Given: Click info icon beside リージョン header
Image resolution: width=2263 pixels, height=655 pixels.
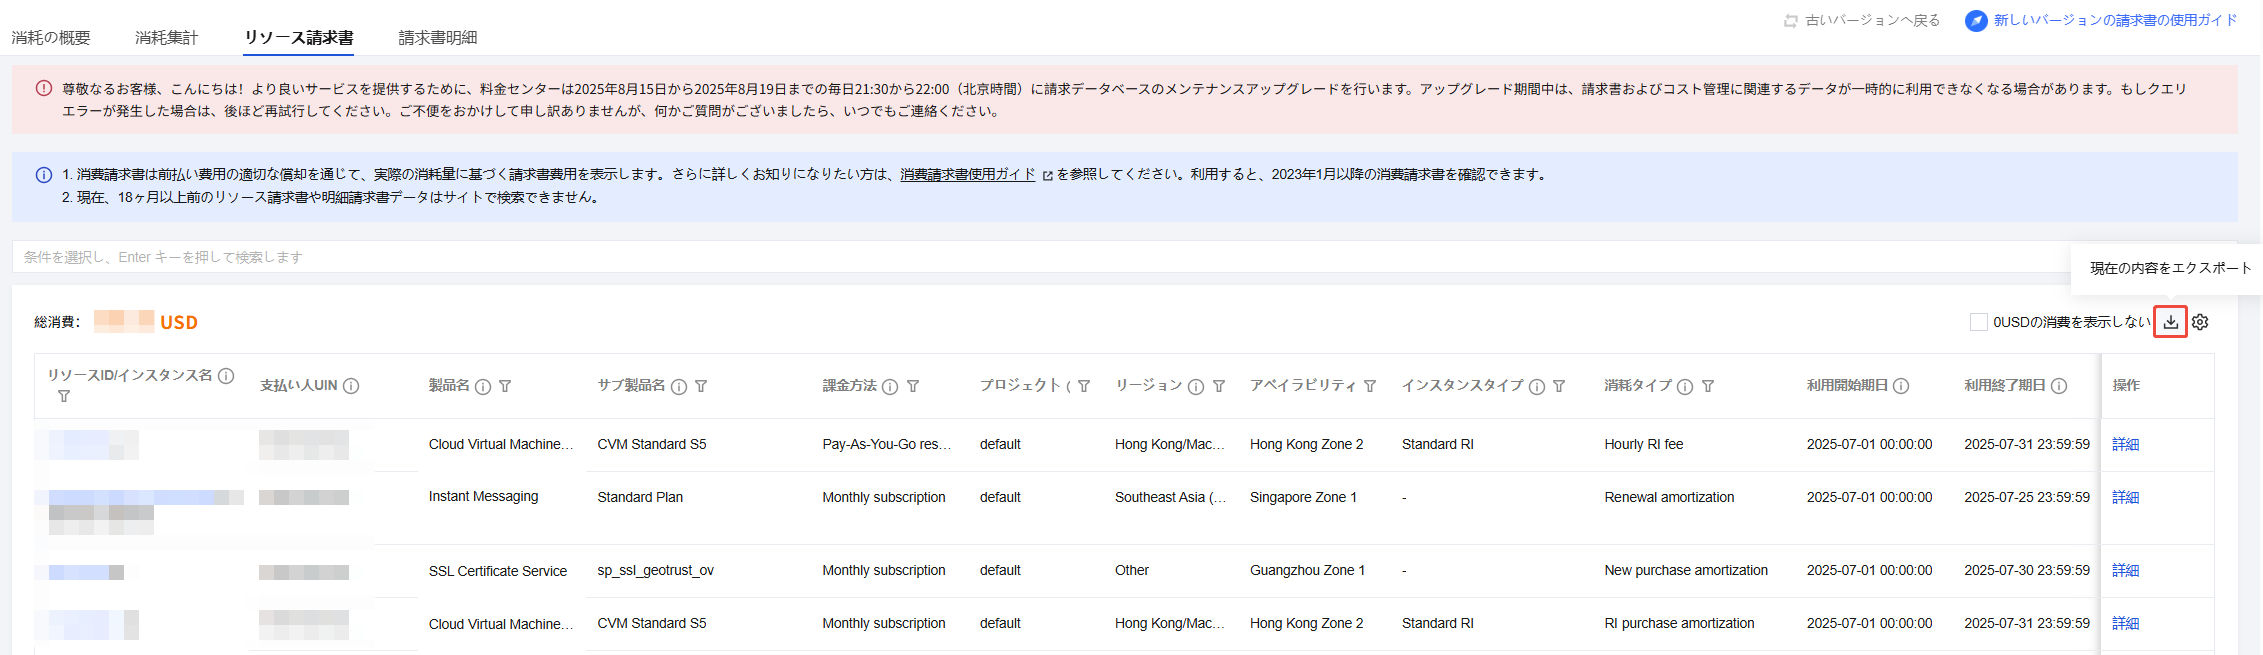Looking at the screenshot, I should (1196, 387).
